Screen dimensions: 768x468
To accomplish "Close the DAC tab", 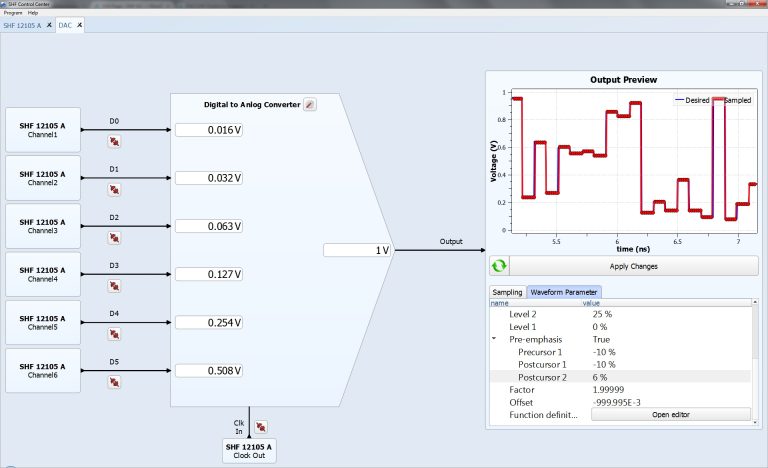I will [x=79, y=24].
